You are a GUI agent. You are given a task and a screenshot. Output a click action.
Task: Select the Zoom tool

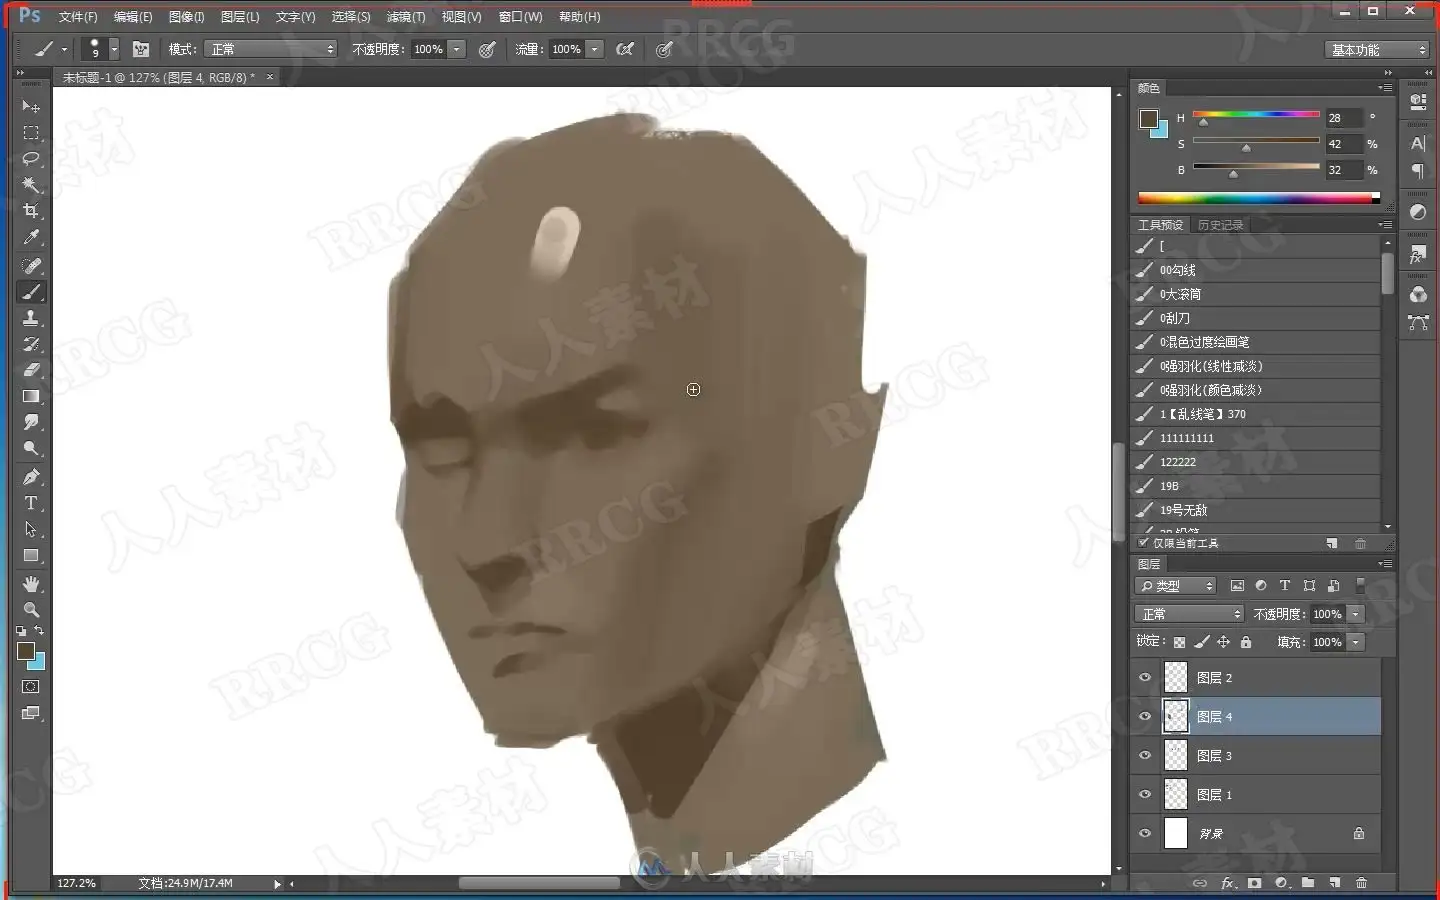pos(31,610)
